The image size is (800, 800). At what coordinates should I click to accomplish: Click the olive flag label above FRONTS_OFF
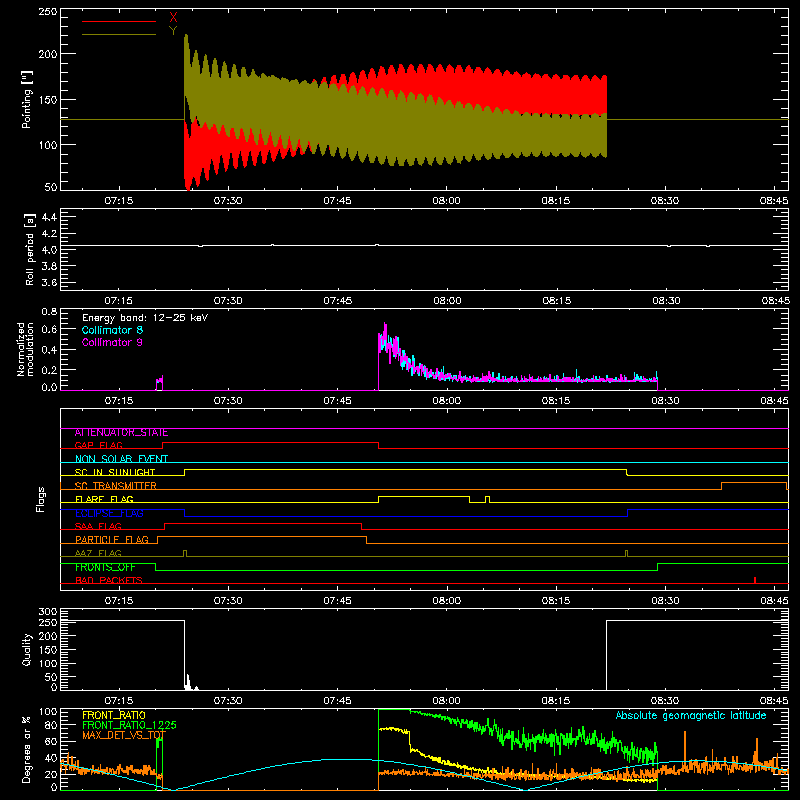(x=98, y=554)
